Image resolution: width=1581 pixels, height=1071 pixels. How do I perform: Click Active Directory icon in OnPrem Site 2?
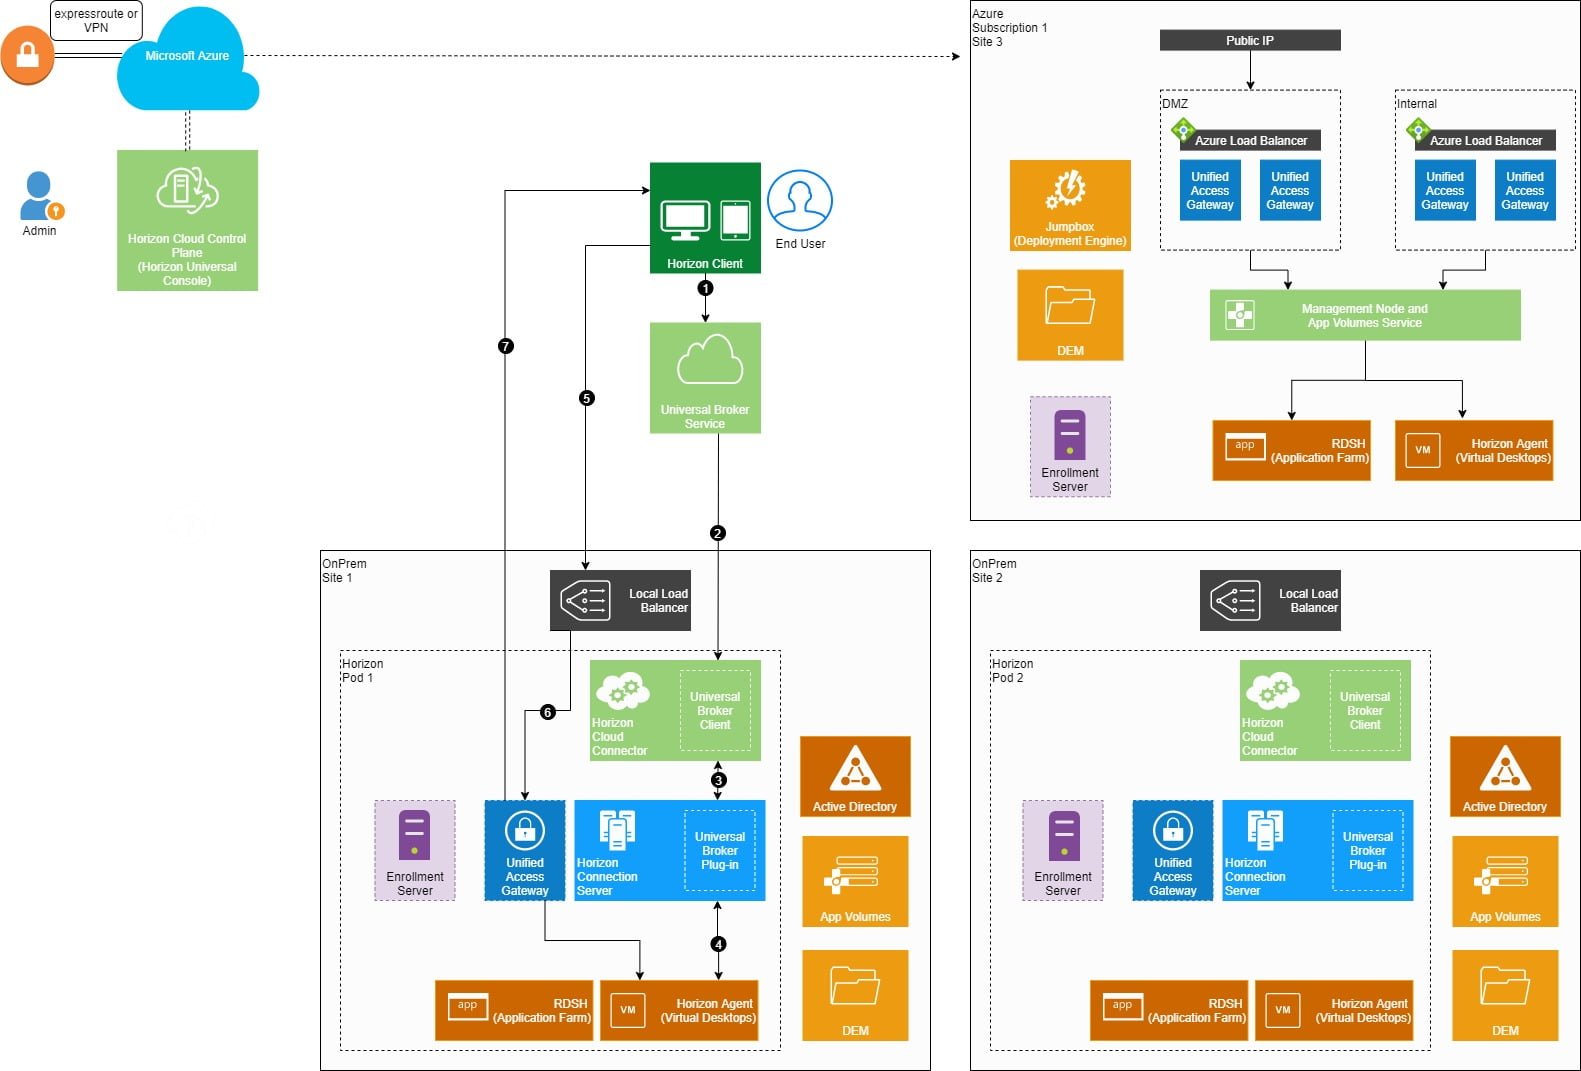(1505, 776)
